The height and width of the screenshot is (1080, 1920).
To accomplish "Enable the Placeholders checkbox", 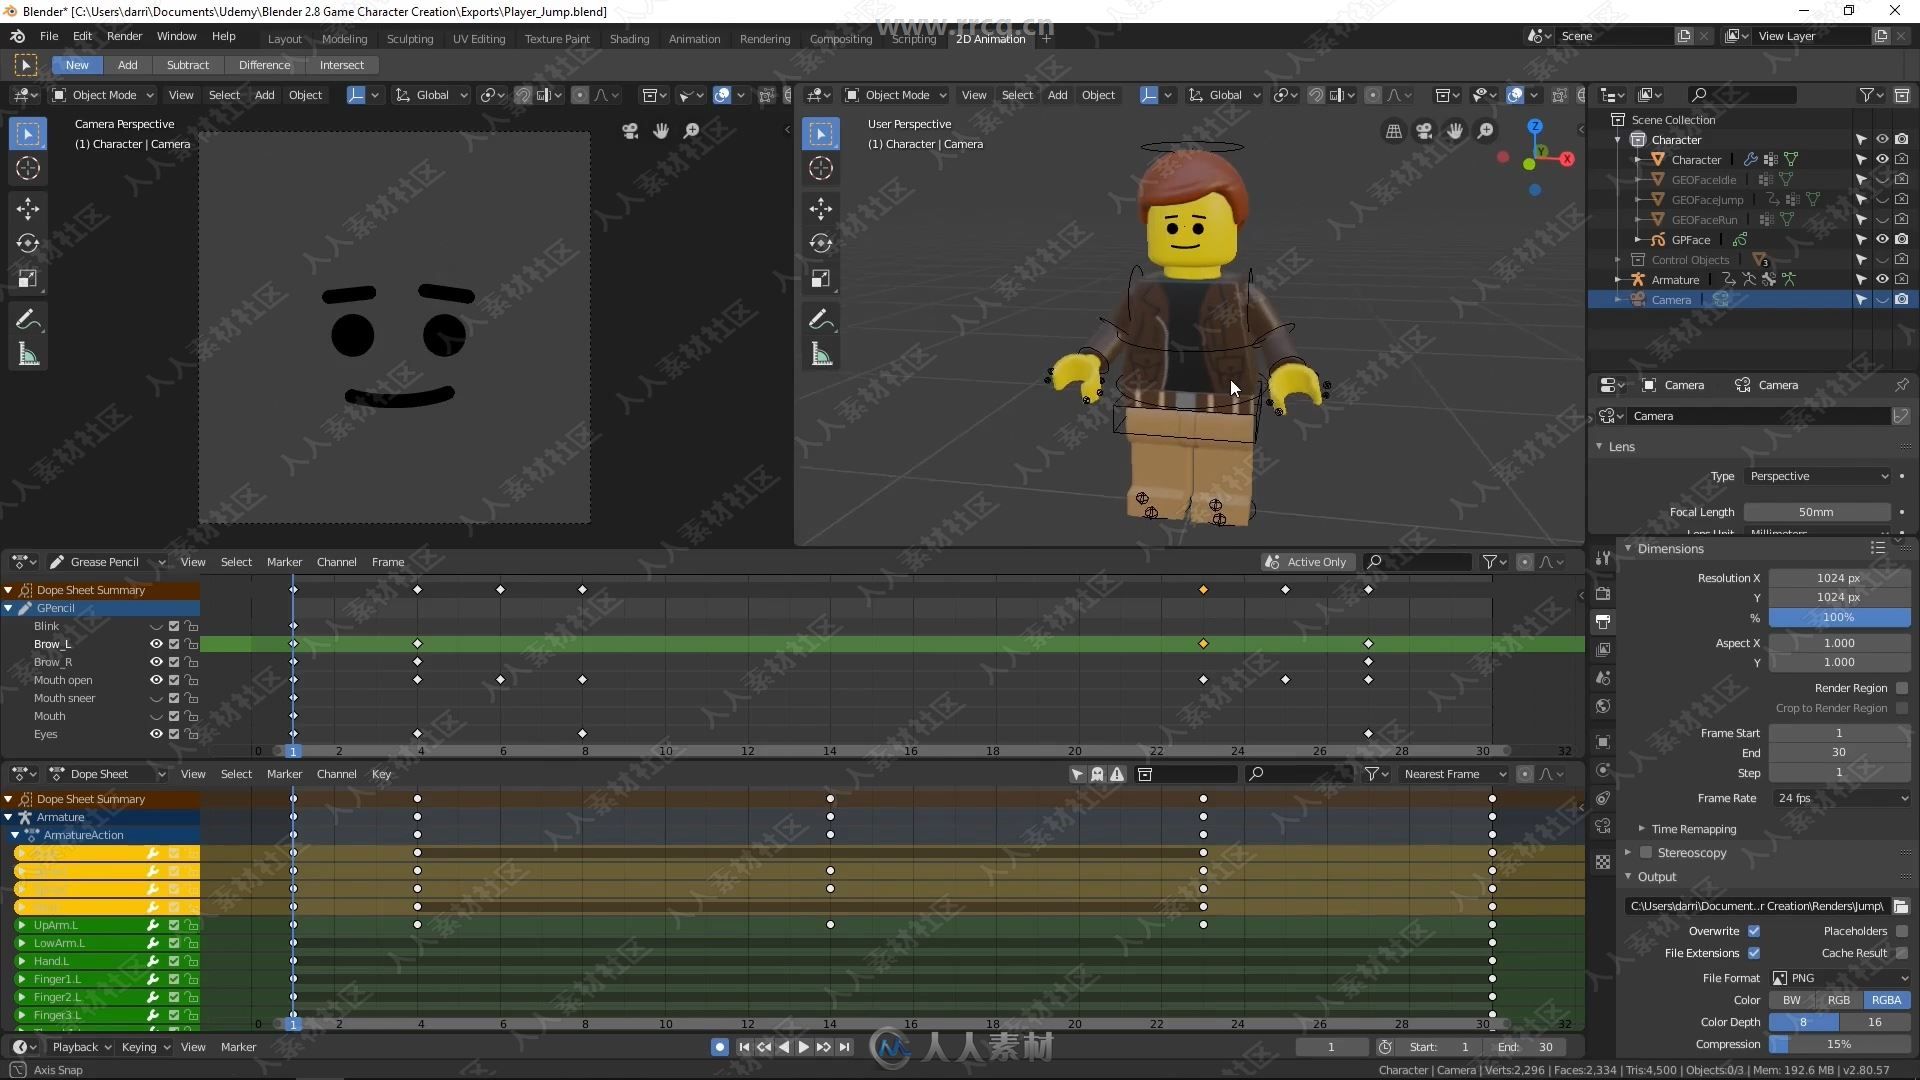I will click(1902, 931).
